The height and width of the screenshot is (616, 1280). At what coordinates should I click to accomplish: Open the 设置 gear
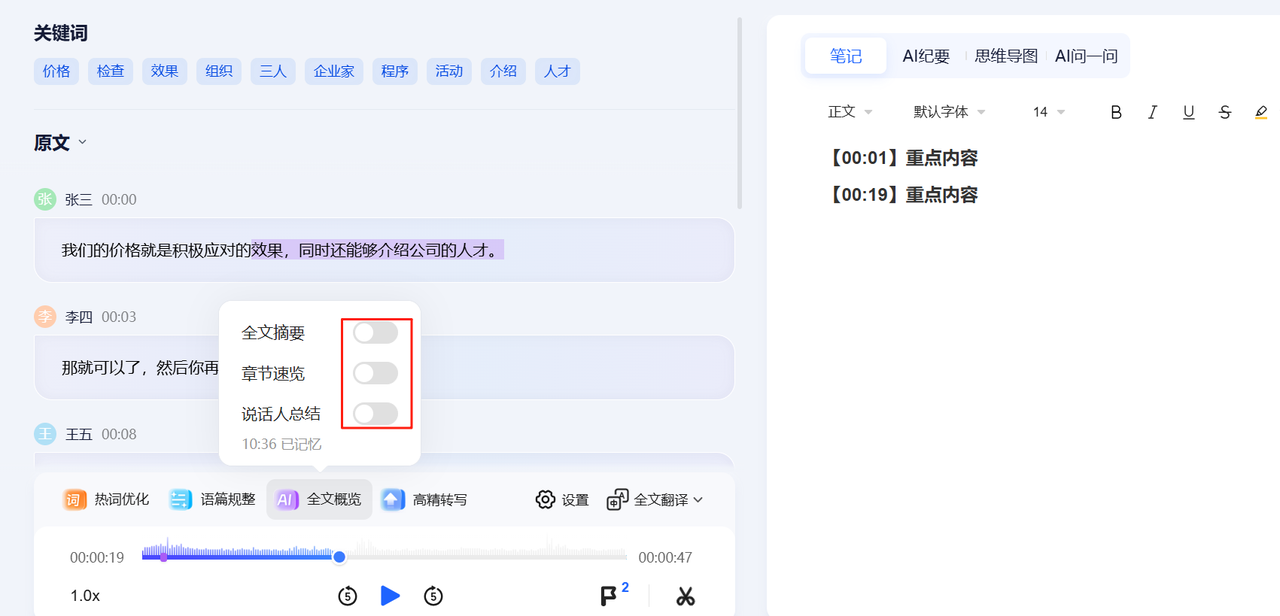562,499
